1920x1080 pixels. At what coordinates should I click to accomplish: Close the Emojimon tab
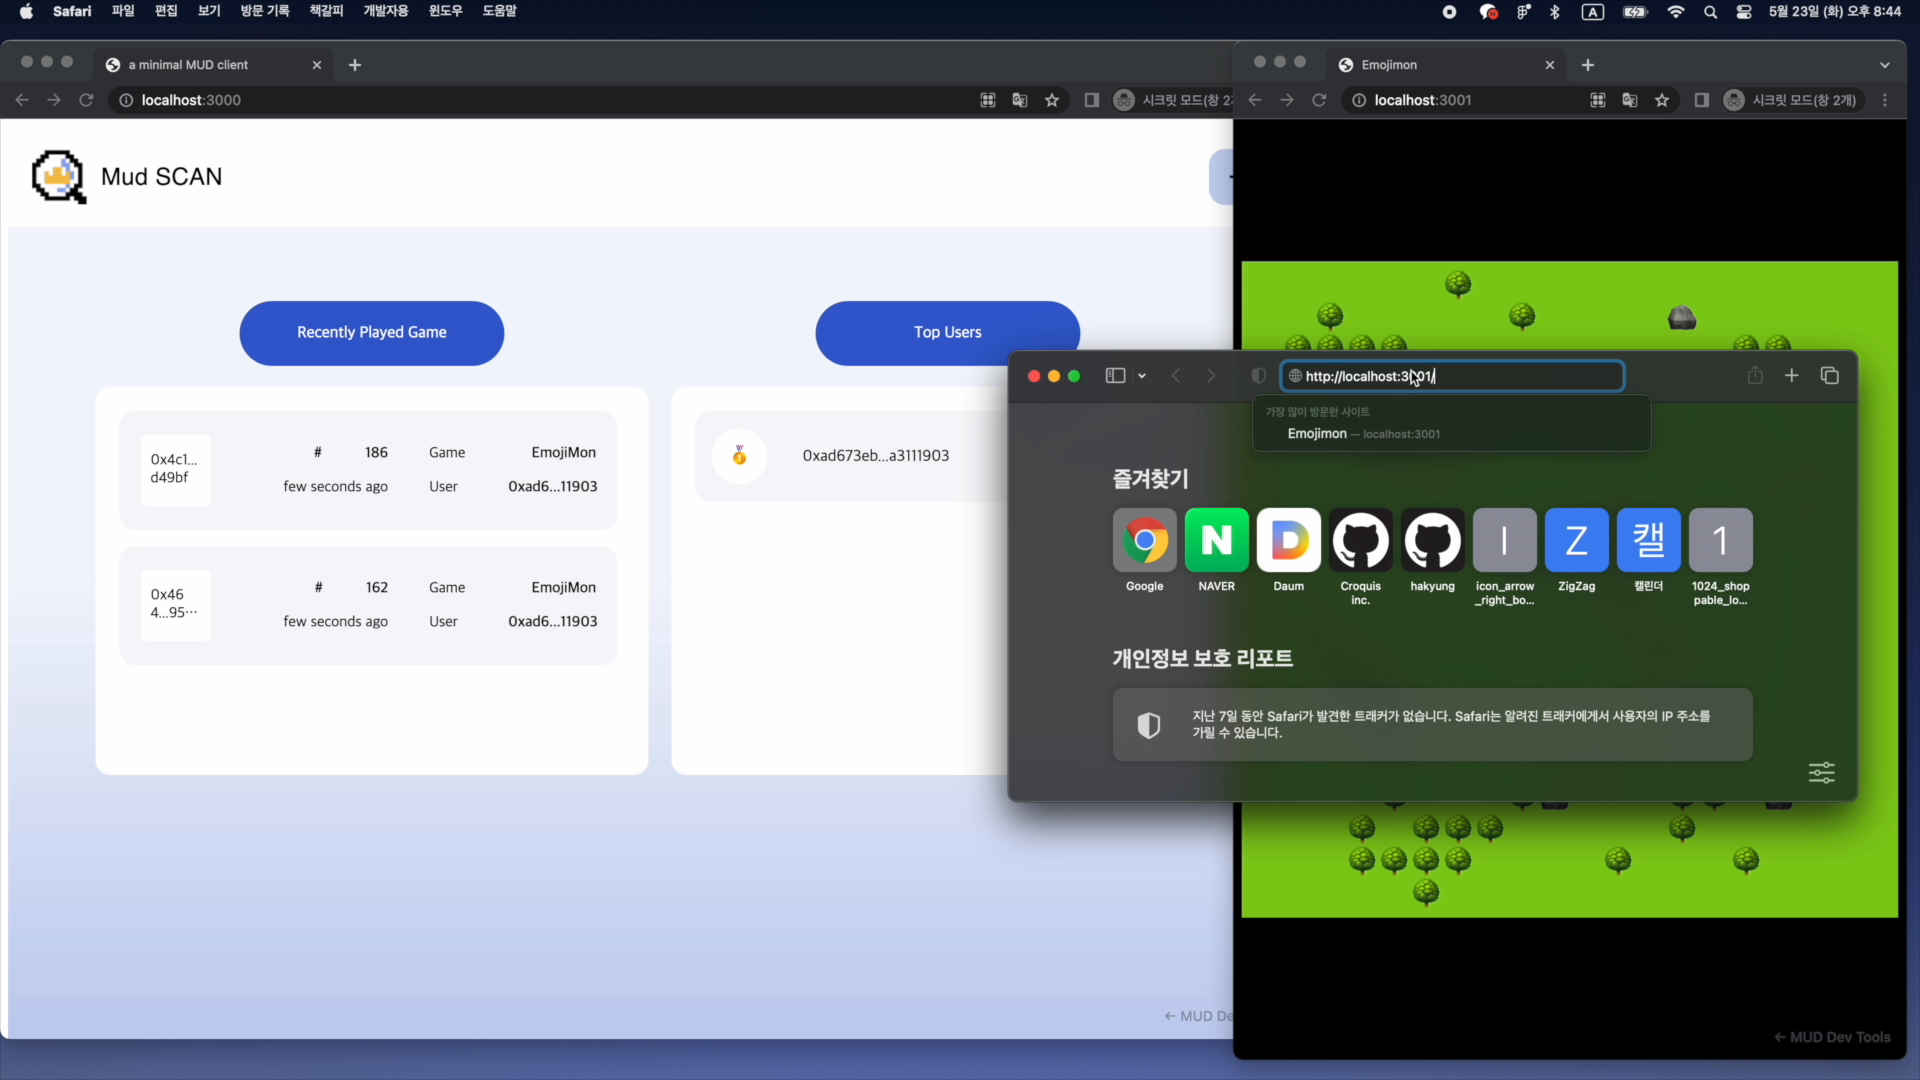(1550, 65)
